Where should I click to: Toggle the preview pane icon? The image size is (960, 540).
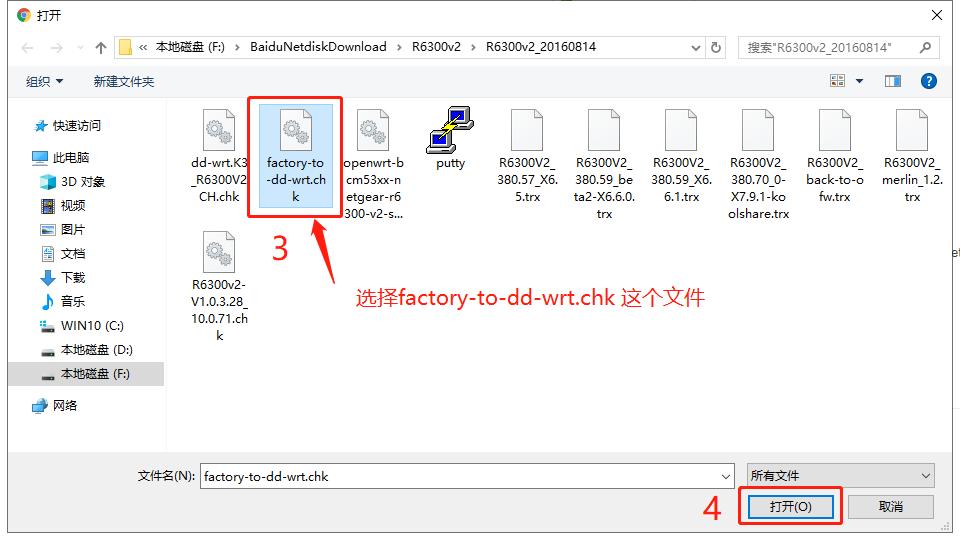coord(893,81)
